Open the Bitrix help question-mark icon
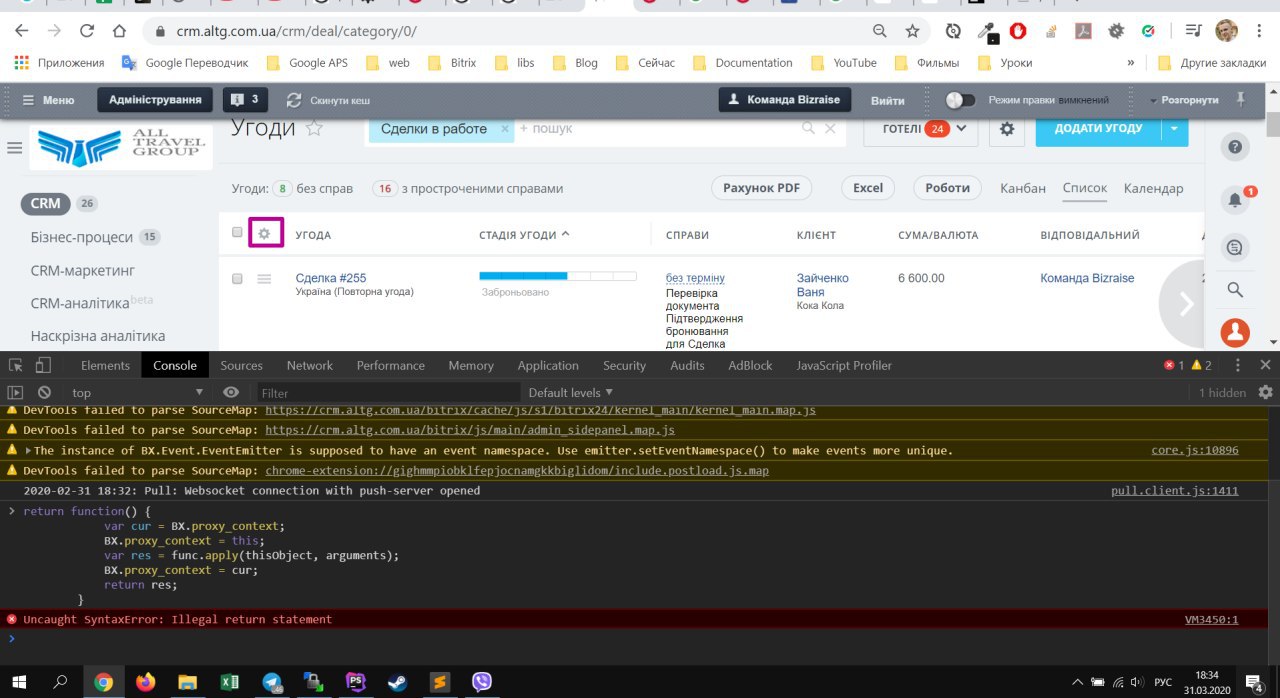 tap(1235, 147)
